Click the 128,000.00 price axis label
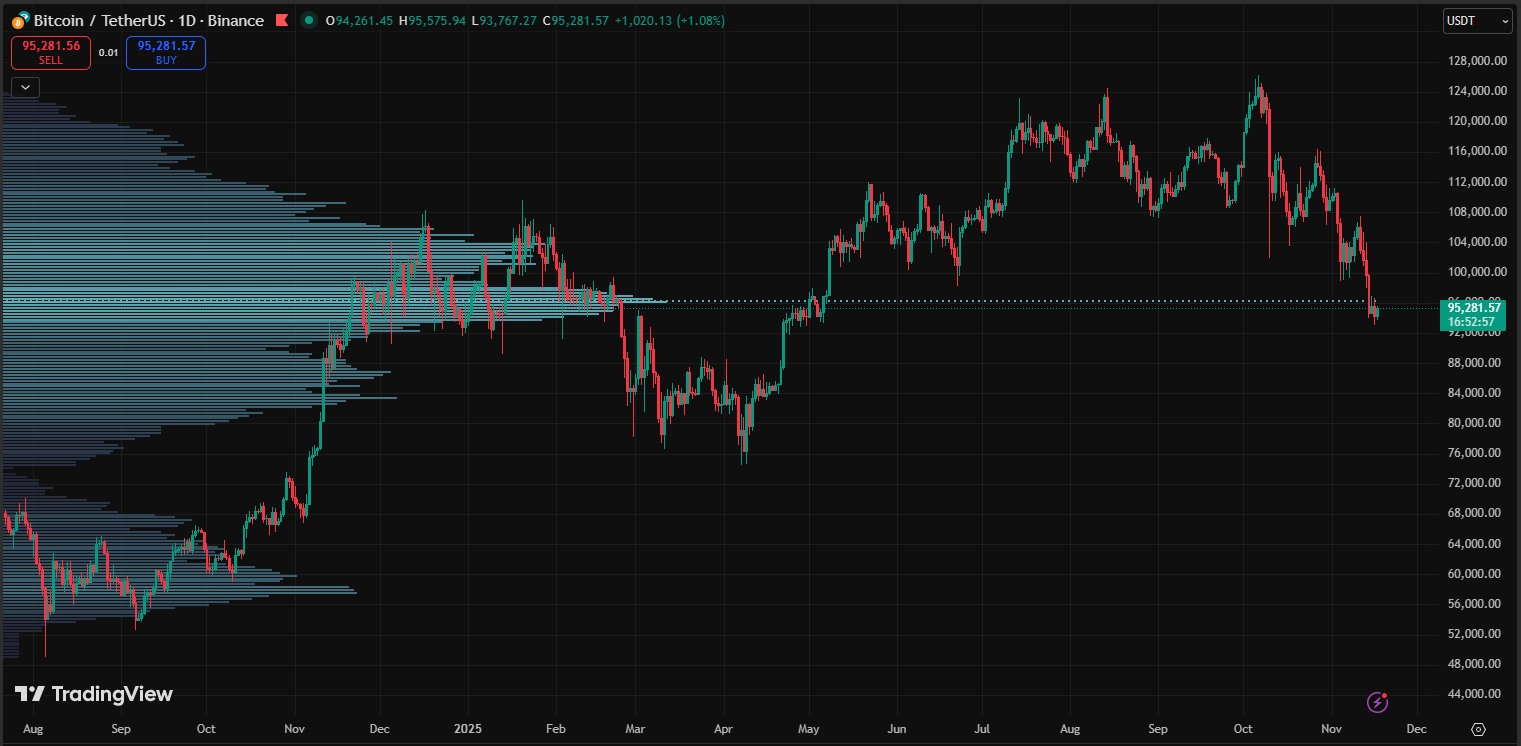The image size is (1521, 746). tap(1476, 60)
